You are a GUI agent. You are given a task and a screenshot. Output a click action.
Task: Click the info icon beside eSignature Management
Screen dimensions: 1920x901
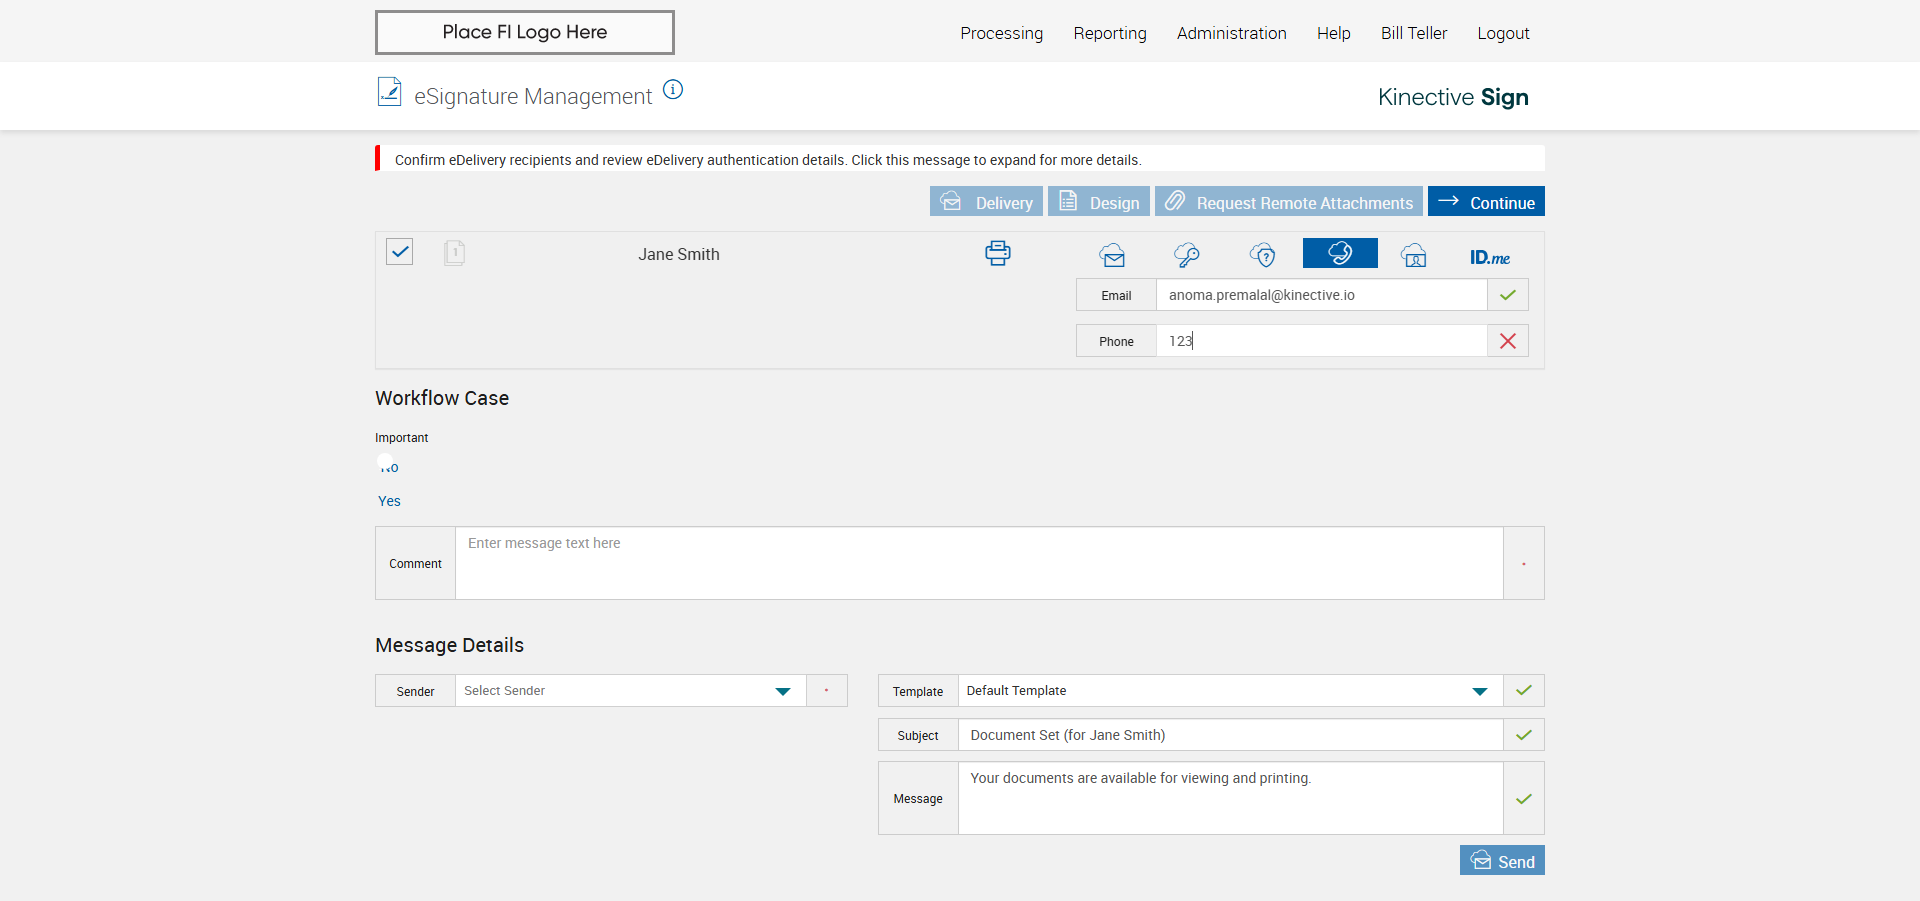674,90
